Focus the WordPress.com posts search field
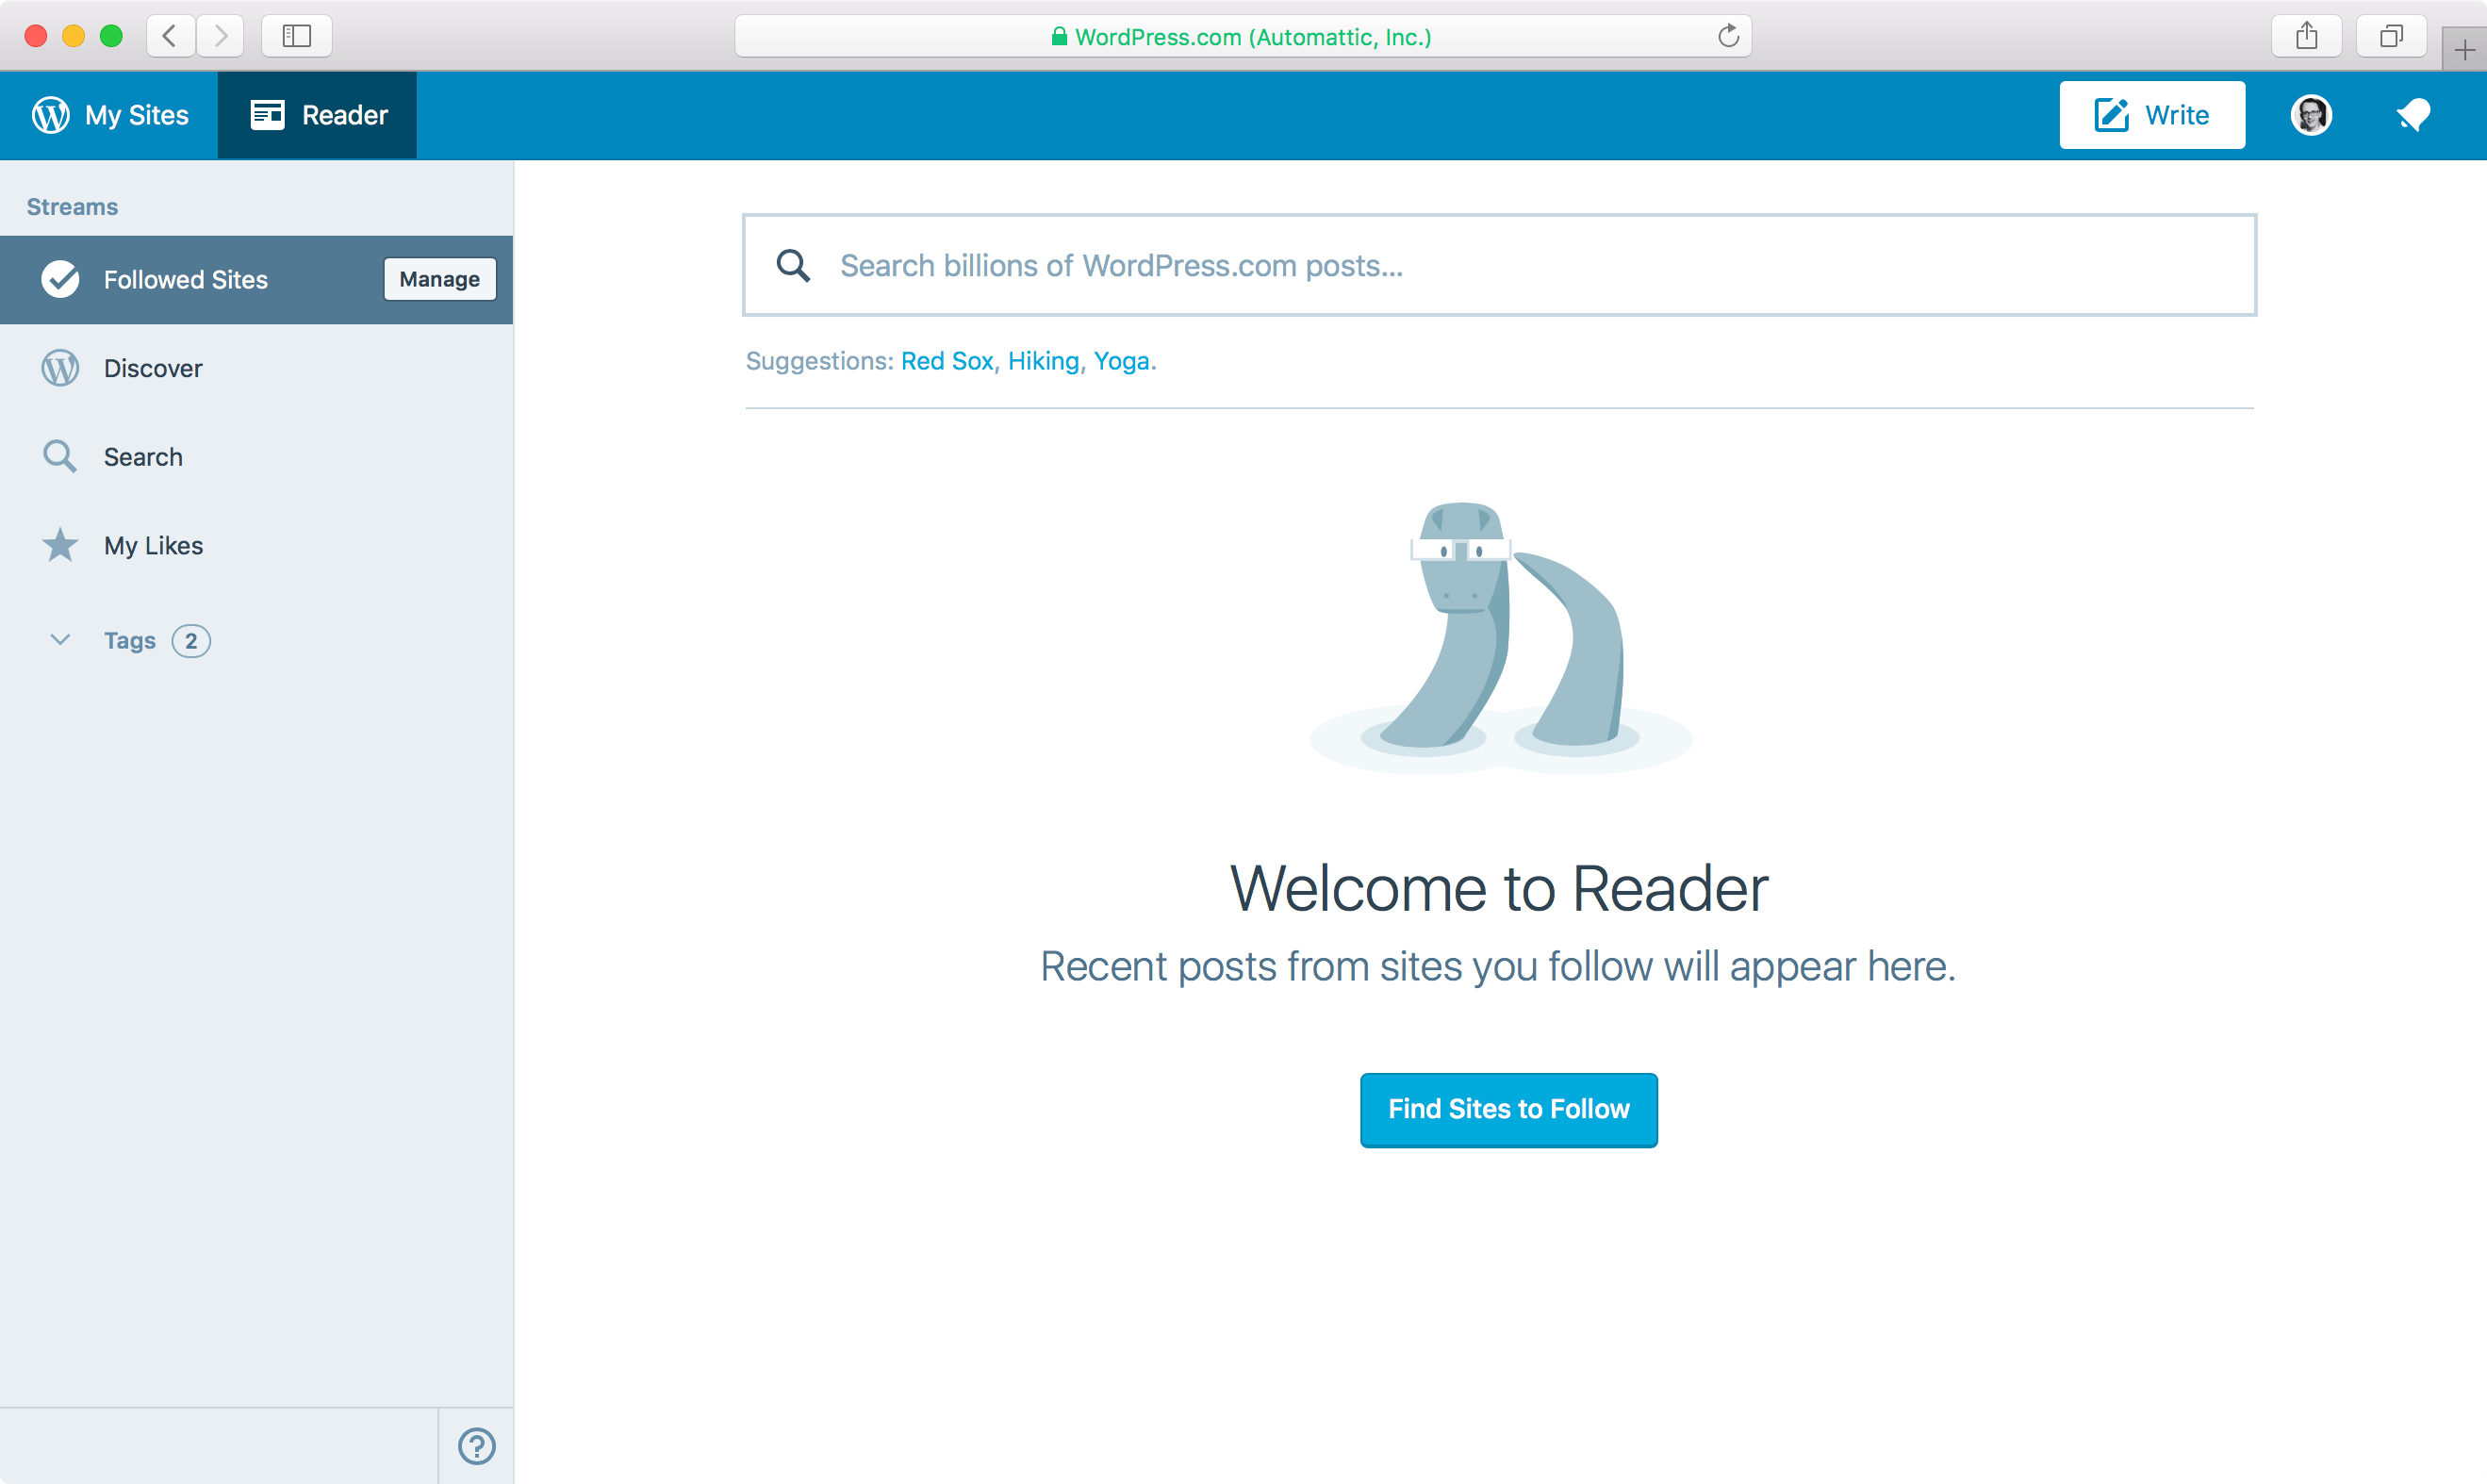The height and width of the screenshot is (1484, 2487). [x=1500, y=266]
